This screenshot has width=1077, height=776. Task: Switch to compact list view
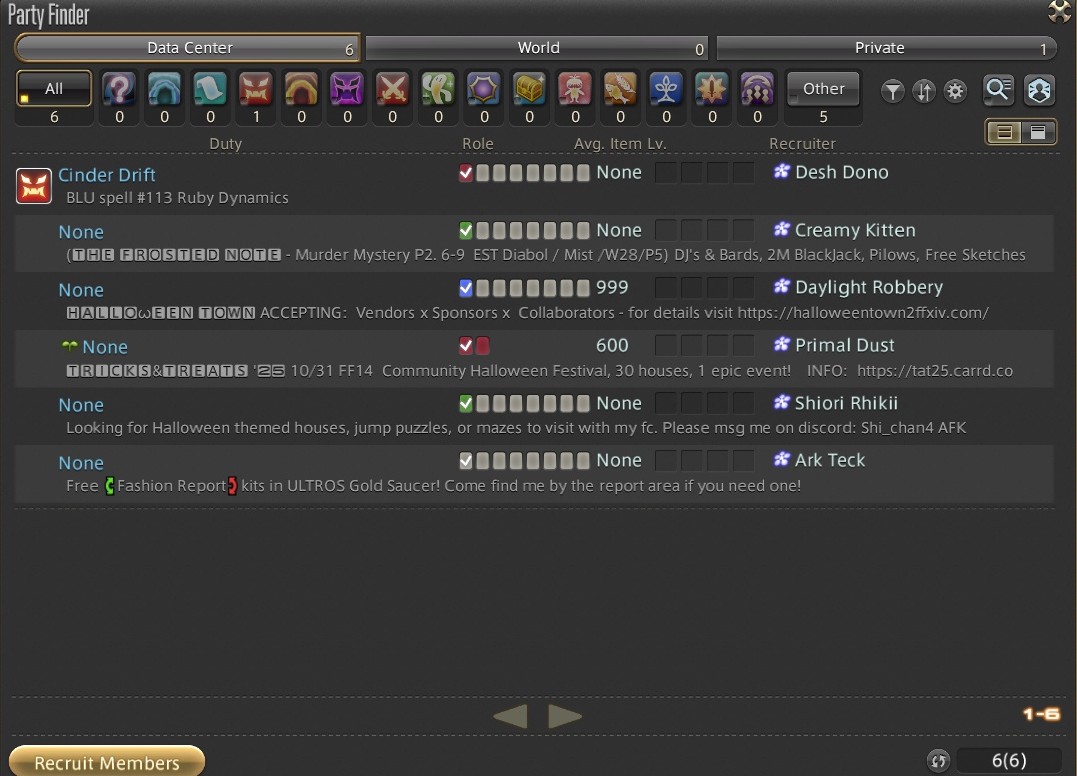coord(1004,132)
